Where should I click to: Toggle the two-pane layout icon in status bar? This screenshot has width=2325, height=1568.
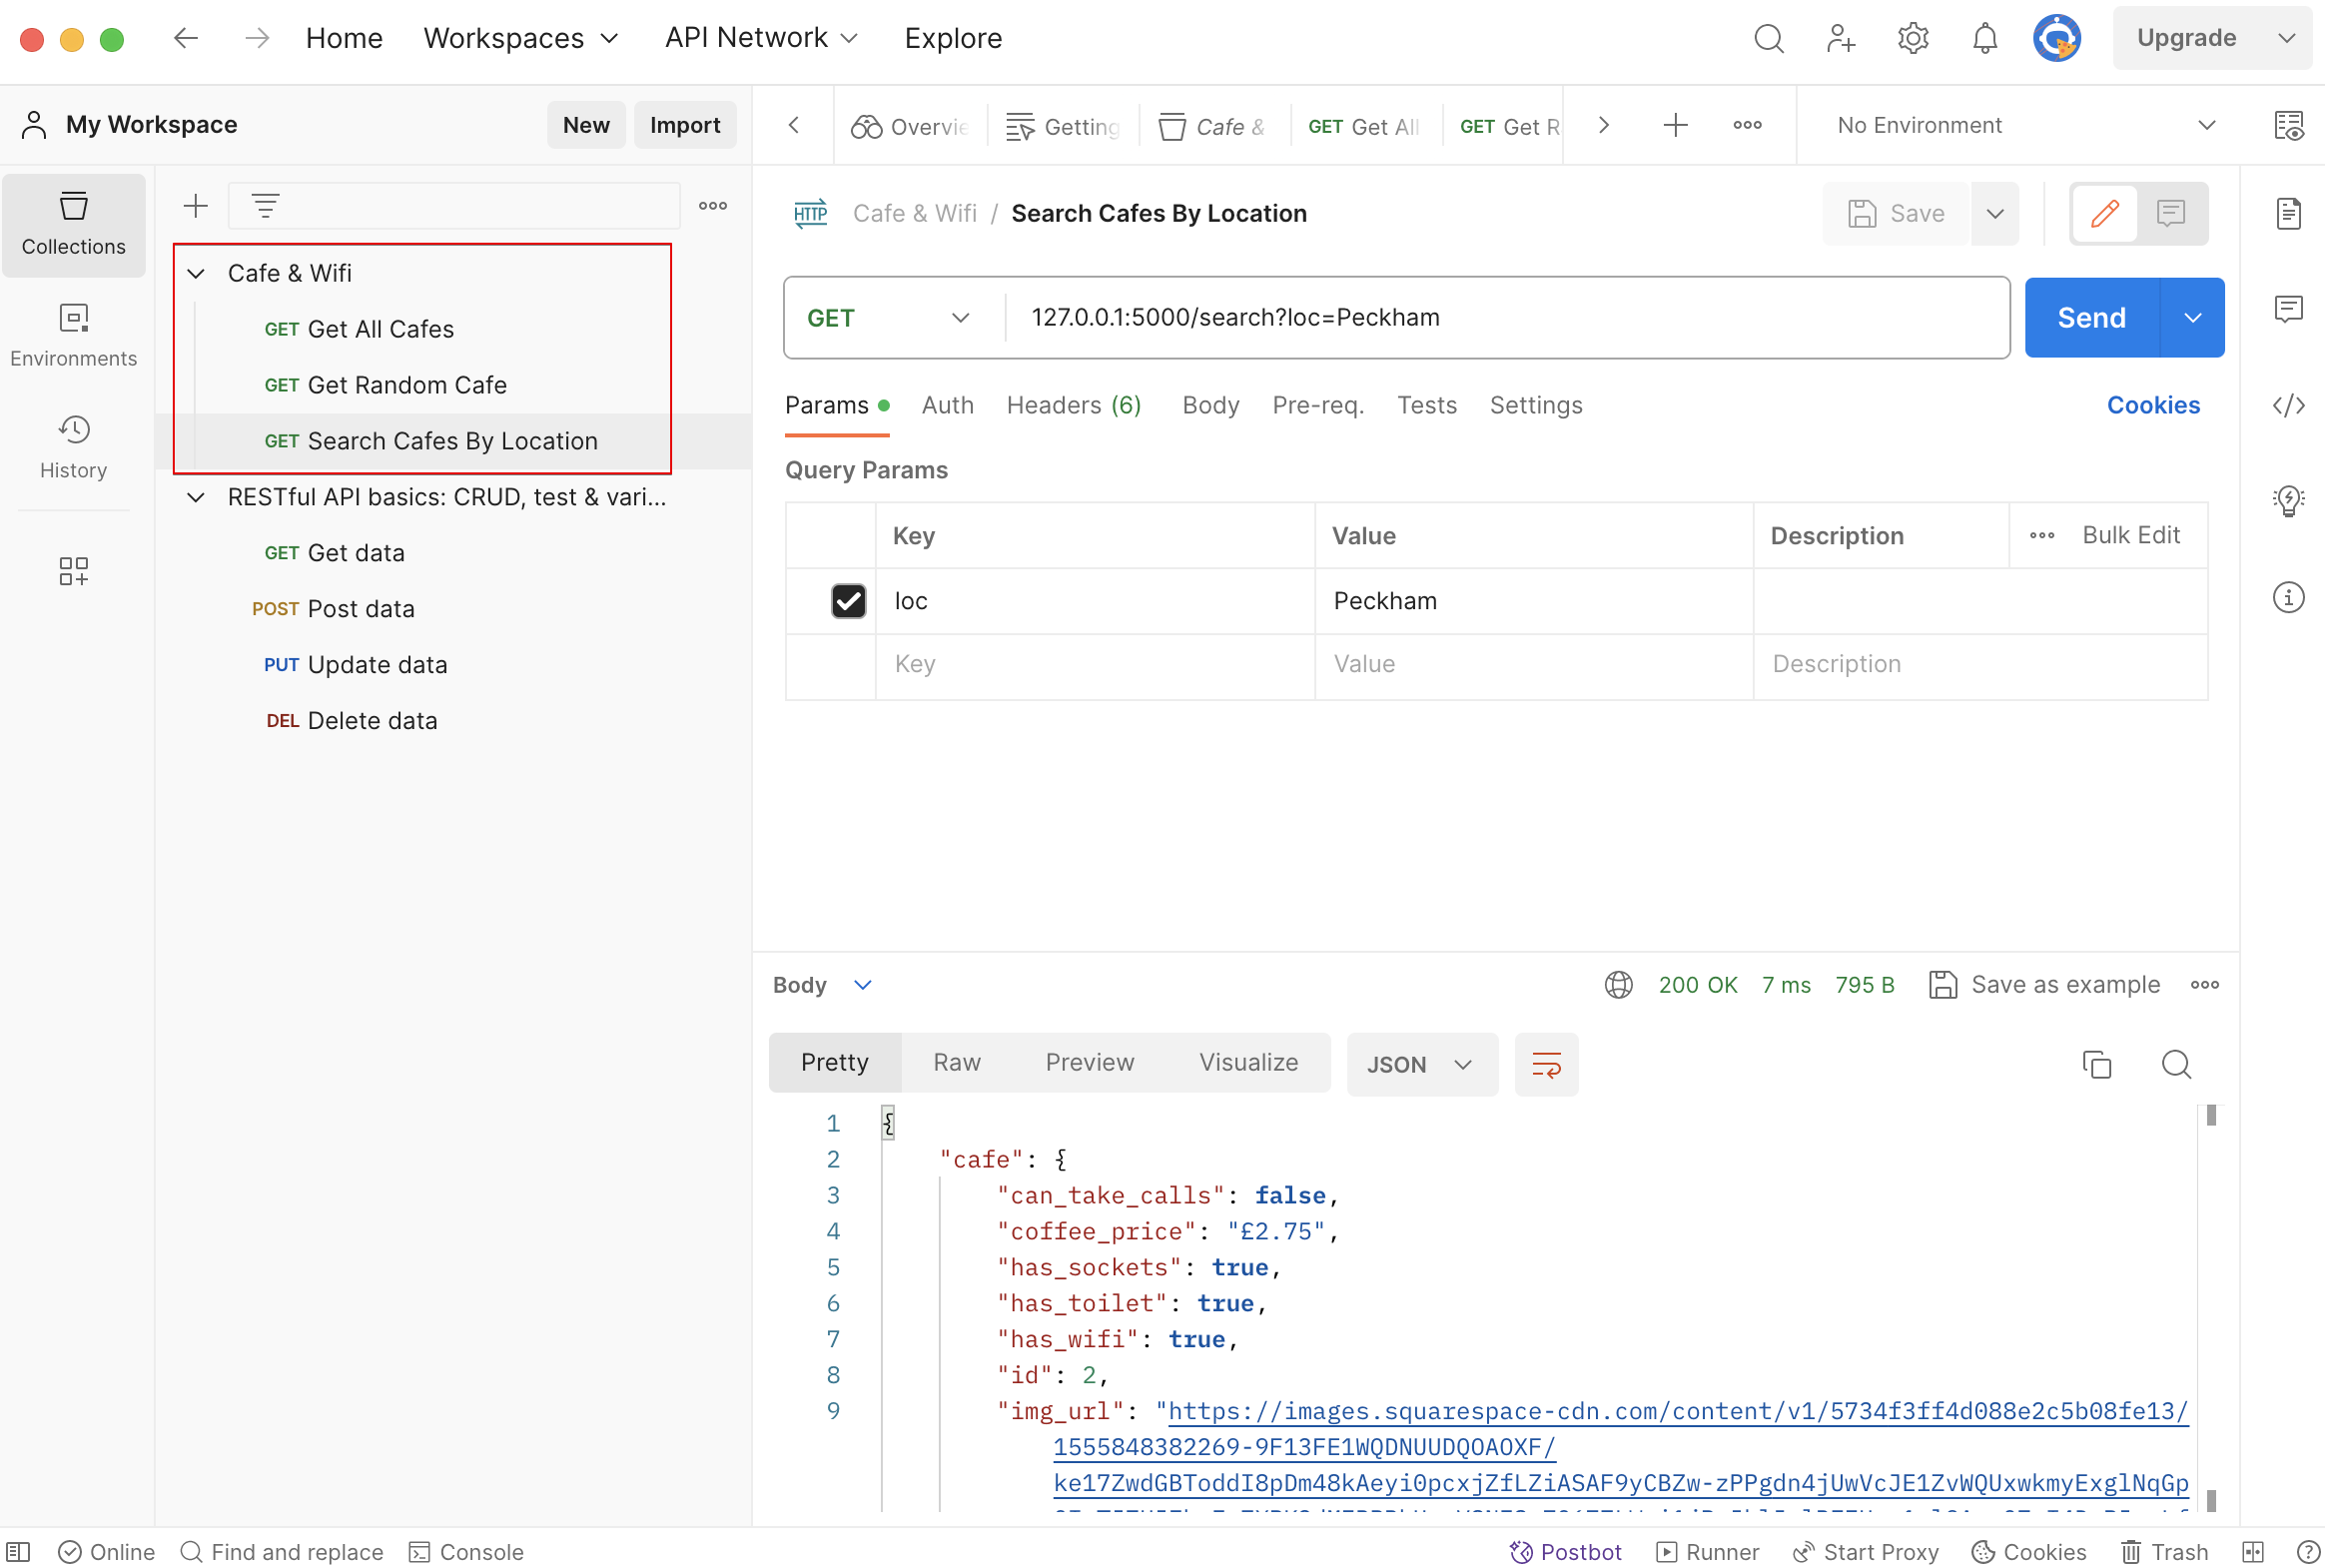pos(2252,1551)
